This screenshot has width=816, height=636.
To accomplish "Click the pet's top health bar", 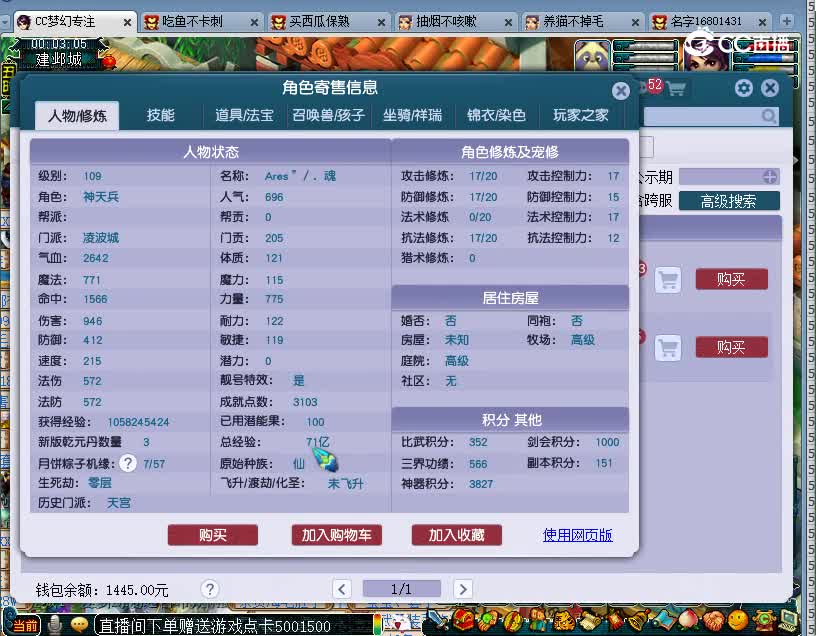I will coord(644,46).
